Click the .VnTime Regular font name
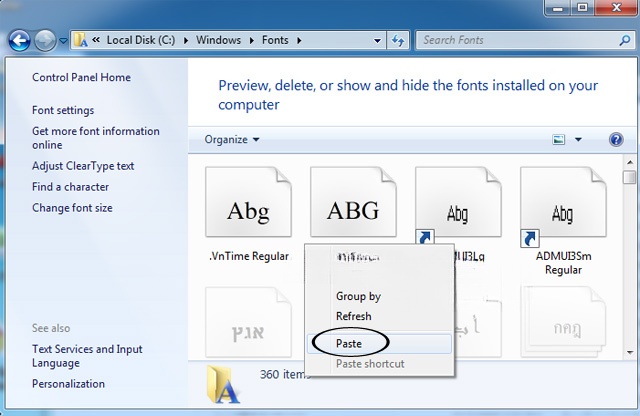The height and width of the screenshot is (416, 640). [249, 256]
